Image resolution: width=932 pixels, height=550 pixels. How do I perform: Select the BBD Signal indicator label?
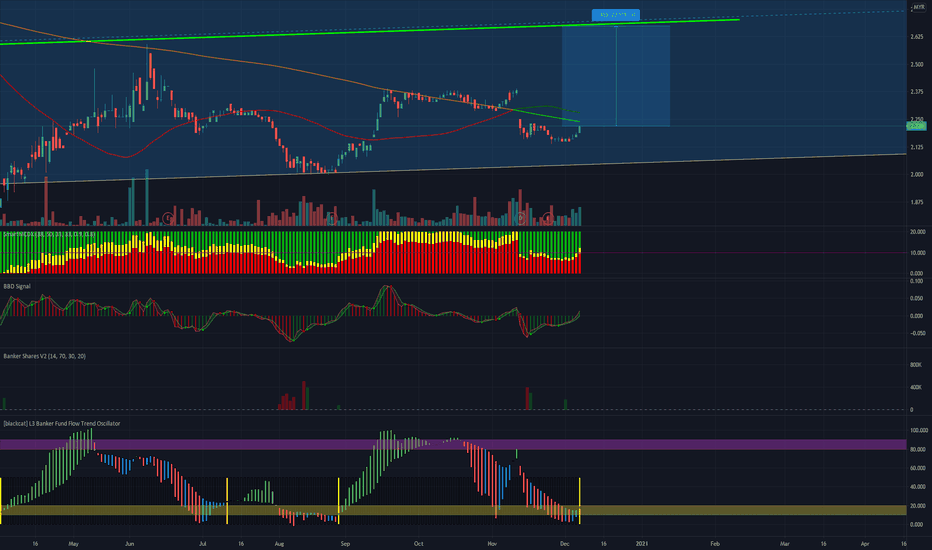pyautogui.click(x=17, y=287)
